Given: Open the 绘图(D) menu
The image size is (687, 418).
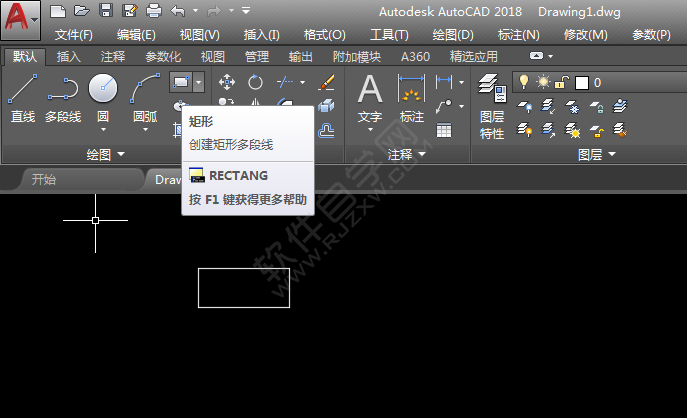Looking at the screenshot, I should pyautogui.click(x=453, y=35).
